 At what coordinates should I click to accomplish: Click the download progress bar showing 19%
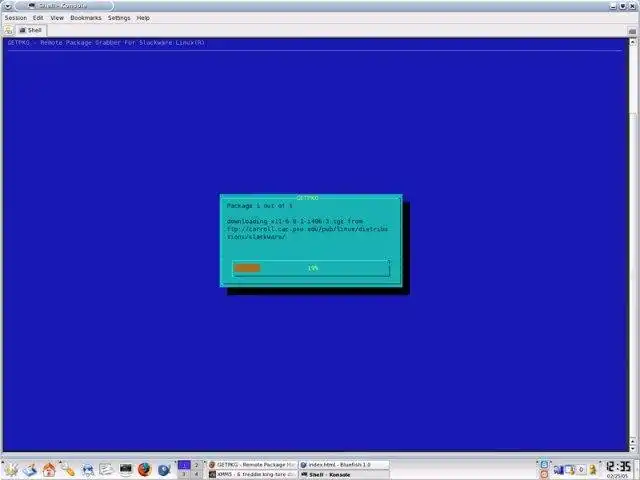[311, 268]
